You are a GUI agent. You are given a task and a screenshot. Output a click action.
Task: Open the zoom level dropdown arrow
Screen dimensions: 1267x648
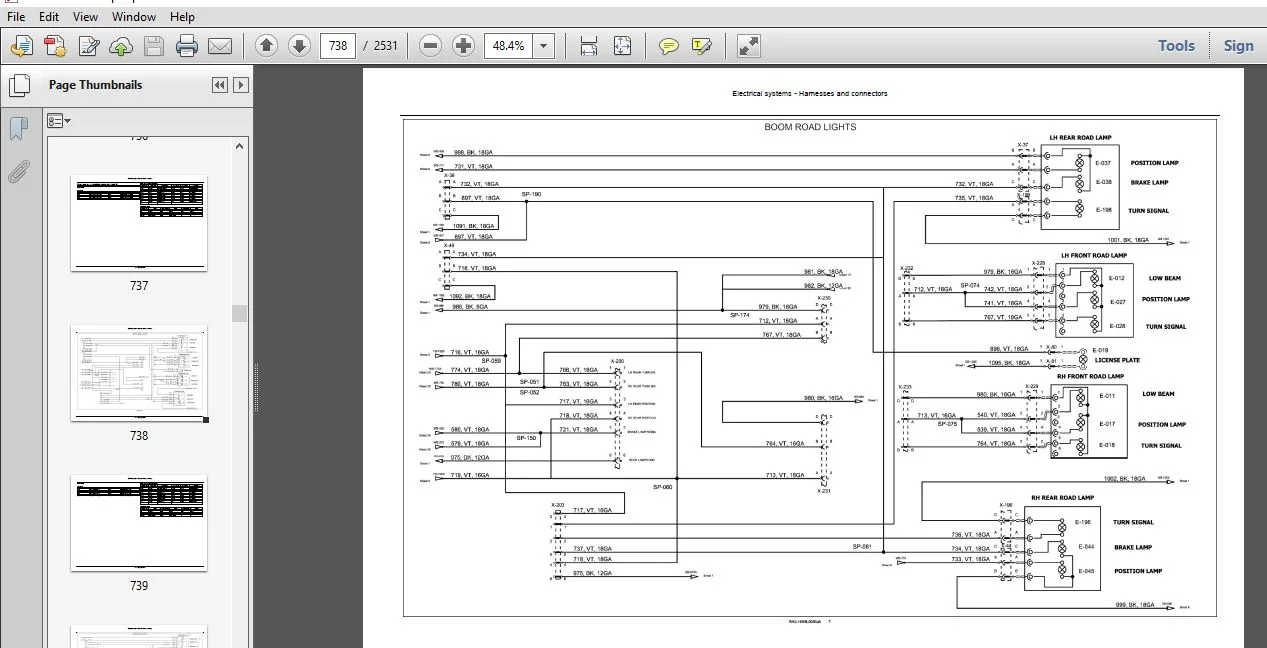pos(543,46)
